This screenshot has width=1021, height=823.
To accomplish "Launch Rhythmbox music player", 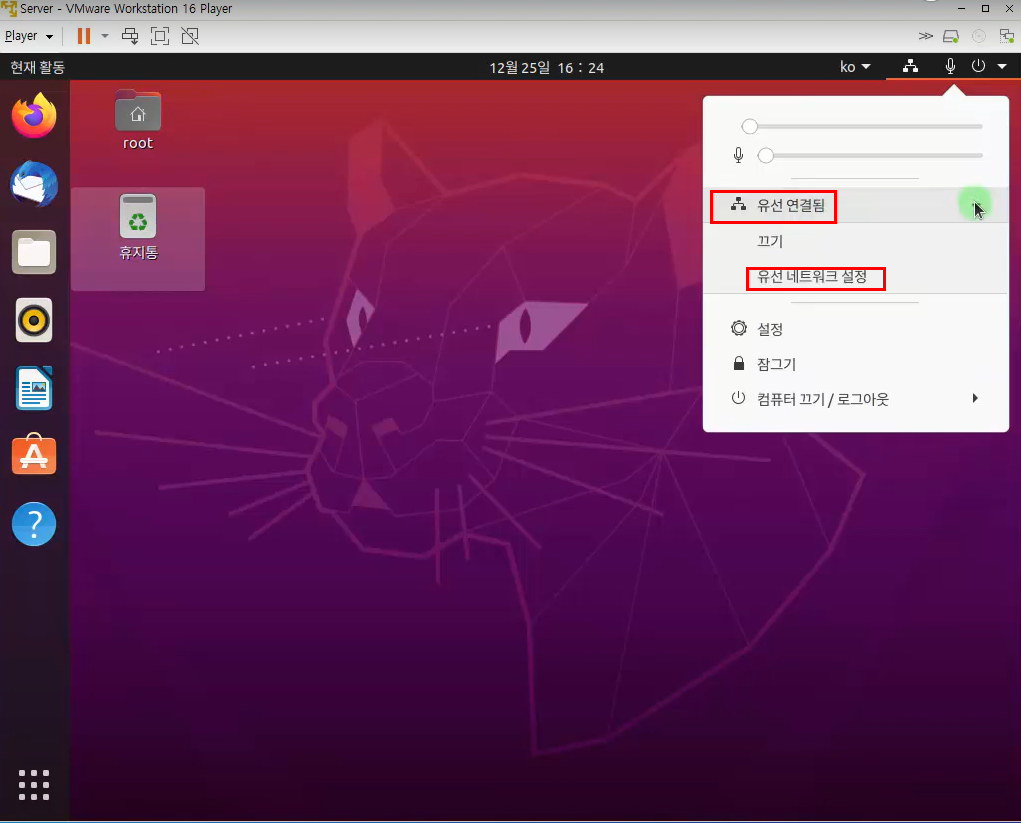I will click(34, 320).
